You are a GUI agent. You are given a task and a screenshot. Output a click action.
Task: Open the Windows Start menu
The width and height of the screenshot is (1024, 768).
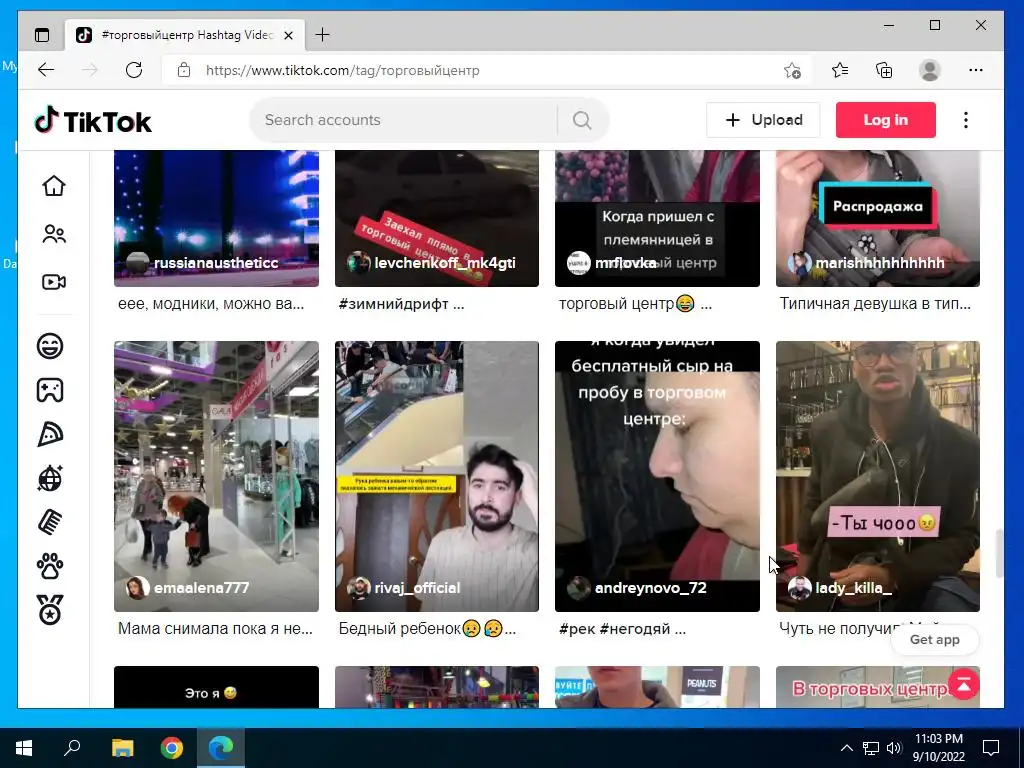click(x=24, y=748)
